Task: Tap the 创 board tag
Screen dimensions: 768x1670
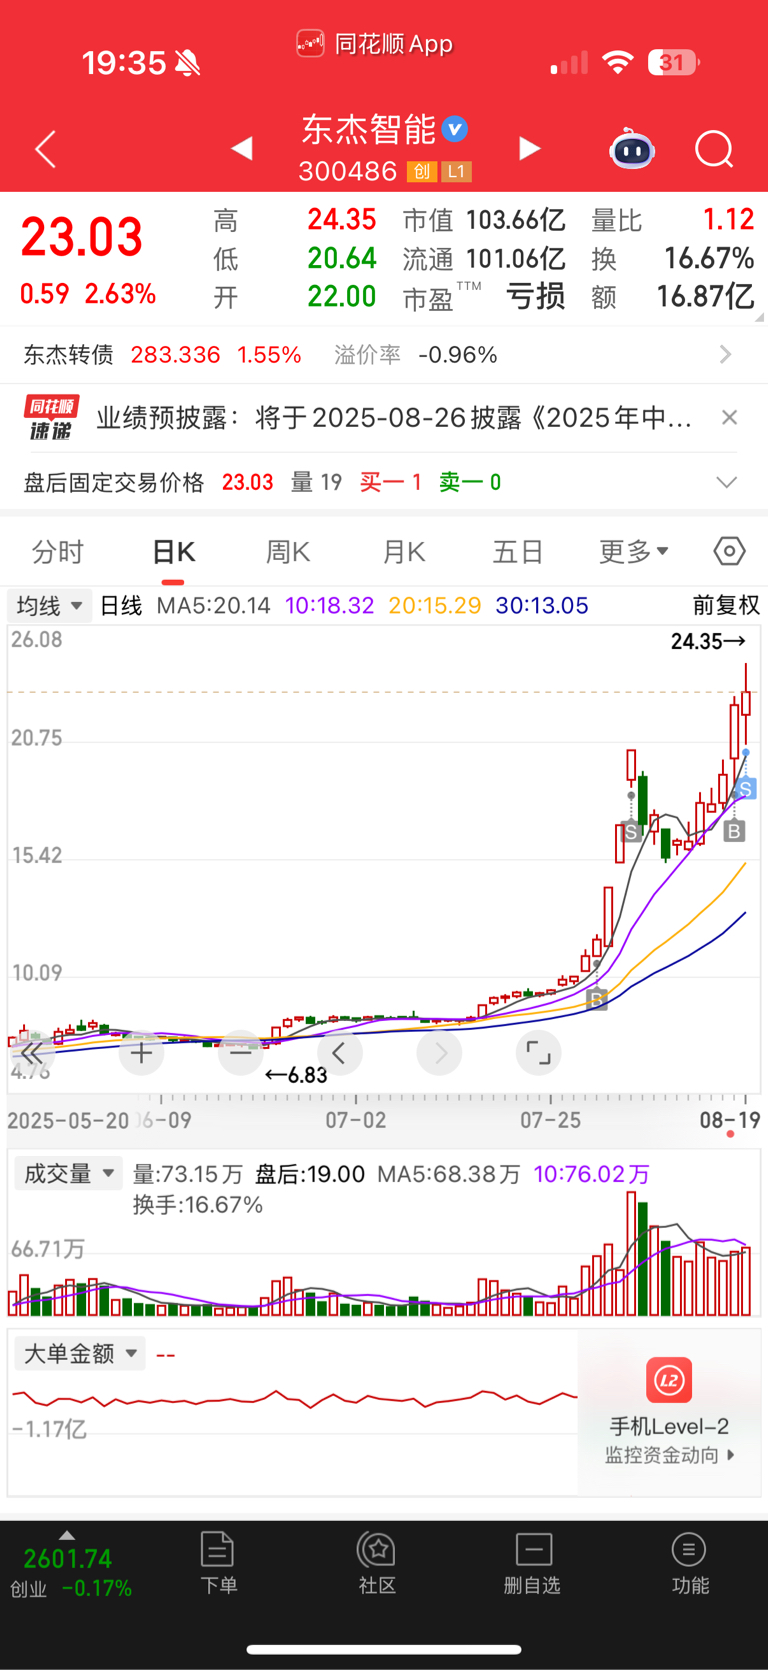Action: pyautogui.click(x=421, y=172)
